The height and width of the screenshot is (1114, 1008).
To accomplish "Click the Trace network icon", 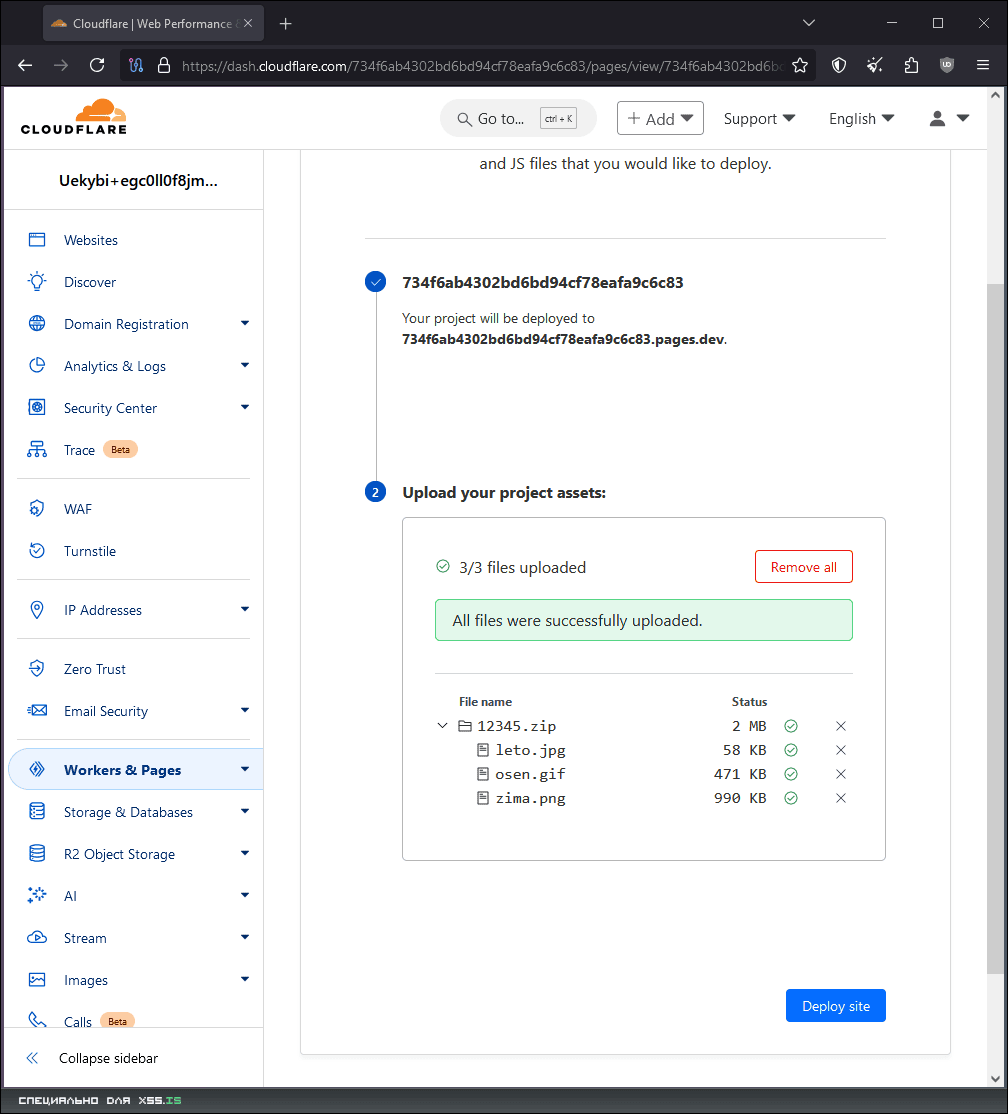I will pos(37,449).
